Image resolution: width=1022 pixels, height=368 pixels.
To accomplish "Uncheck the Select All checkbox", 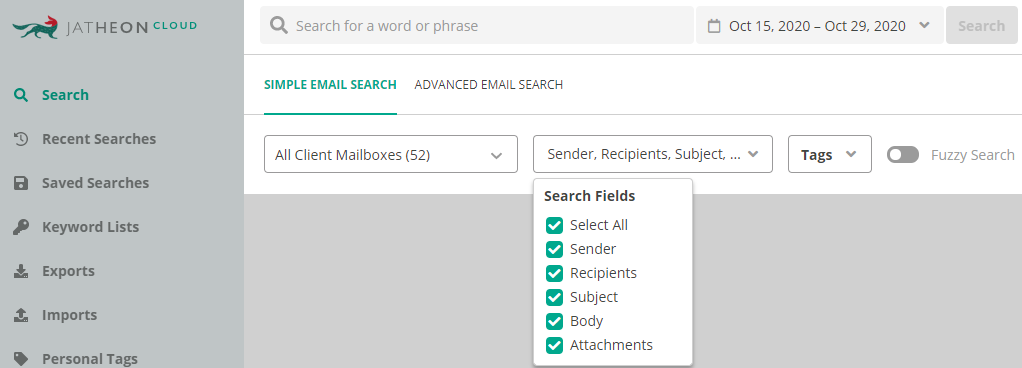I will [554, 225].
